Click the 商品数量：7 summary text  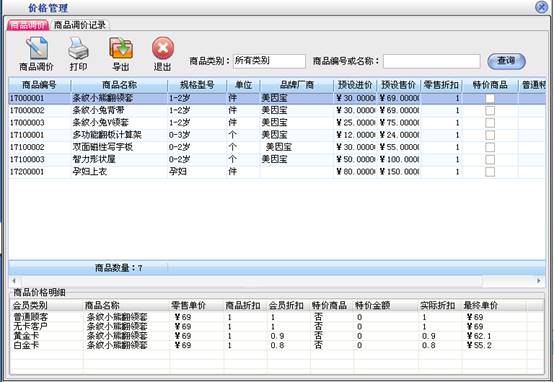tap(119, 268)
